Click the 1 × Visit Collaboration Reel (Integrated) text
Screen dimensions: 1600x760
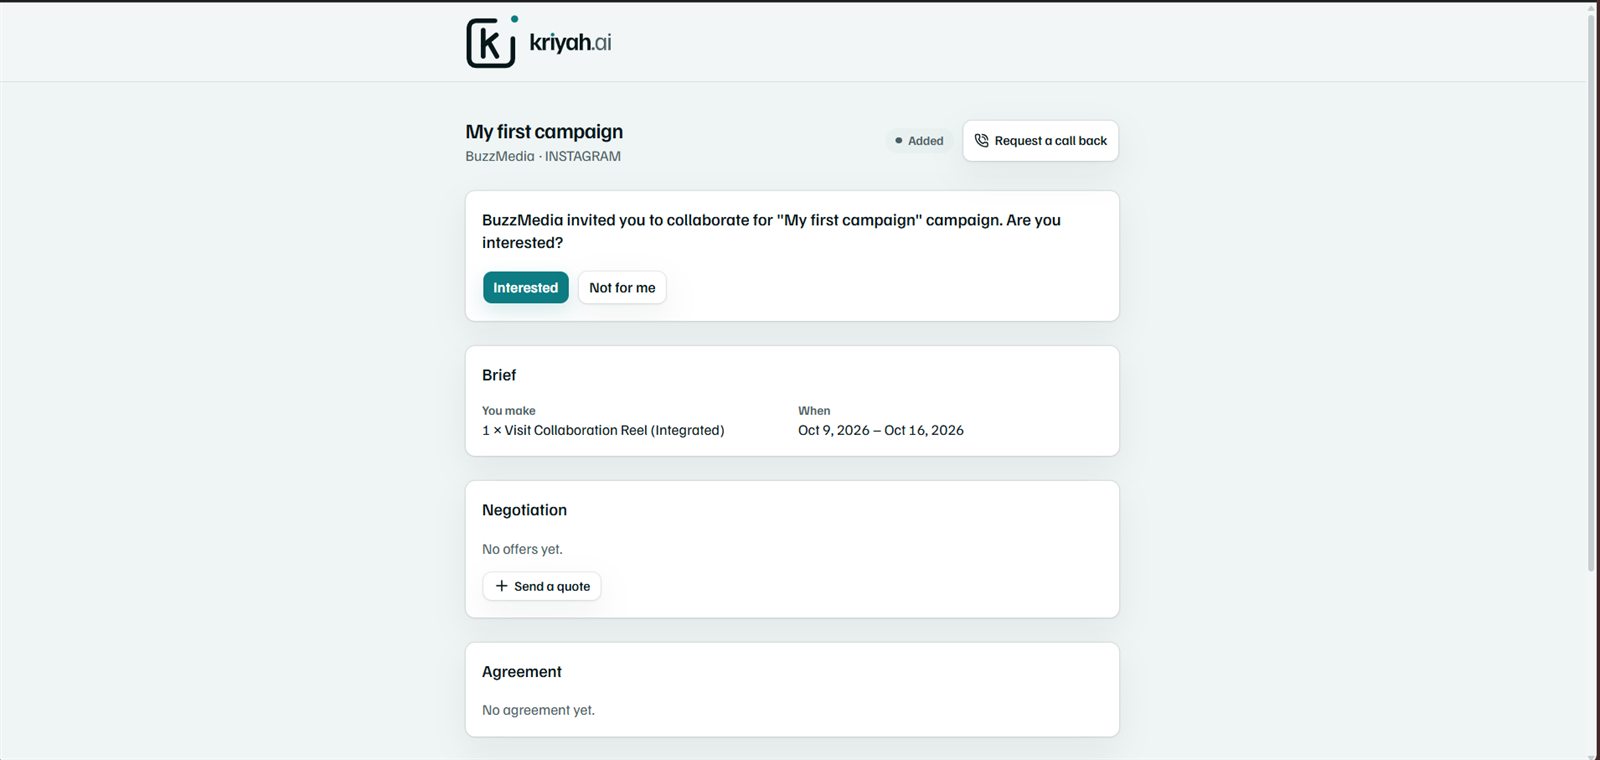(603, 430)
